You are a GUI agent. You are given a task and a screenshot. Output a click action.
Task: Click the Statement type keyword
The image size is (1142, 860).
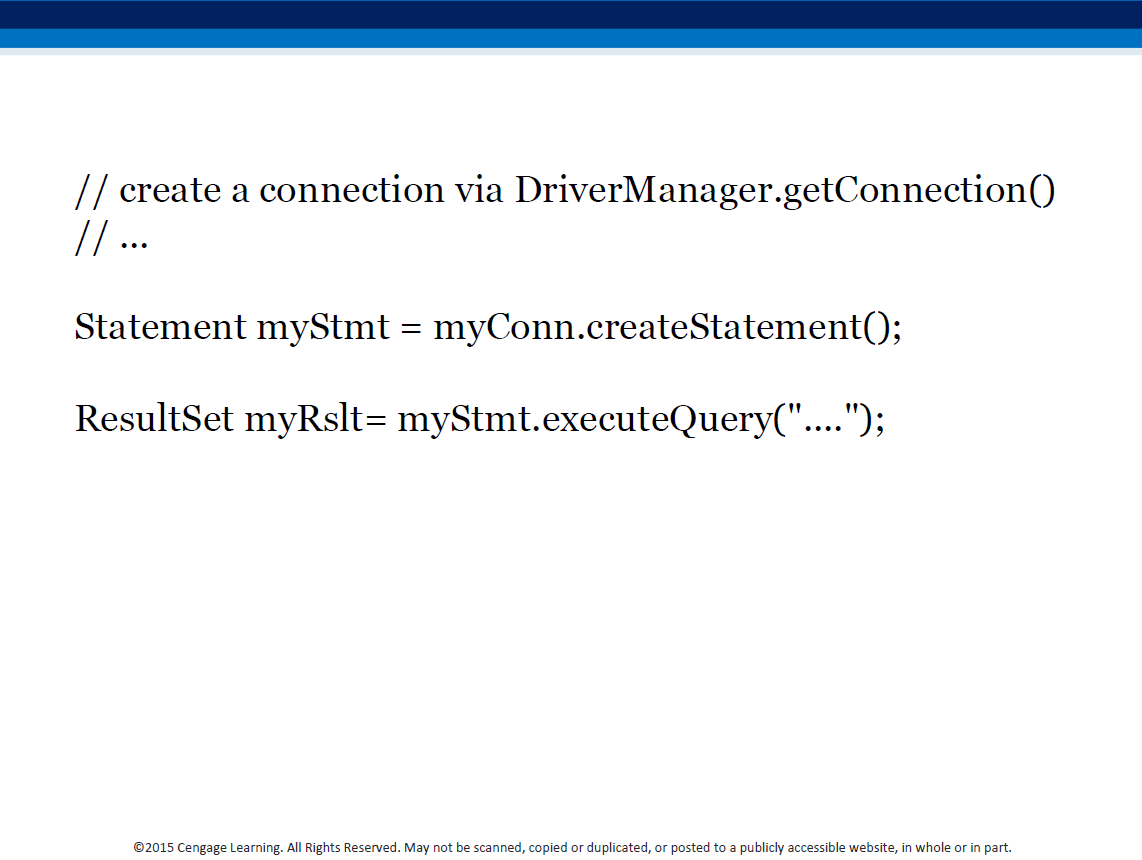160,326
